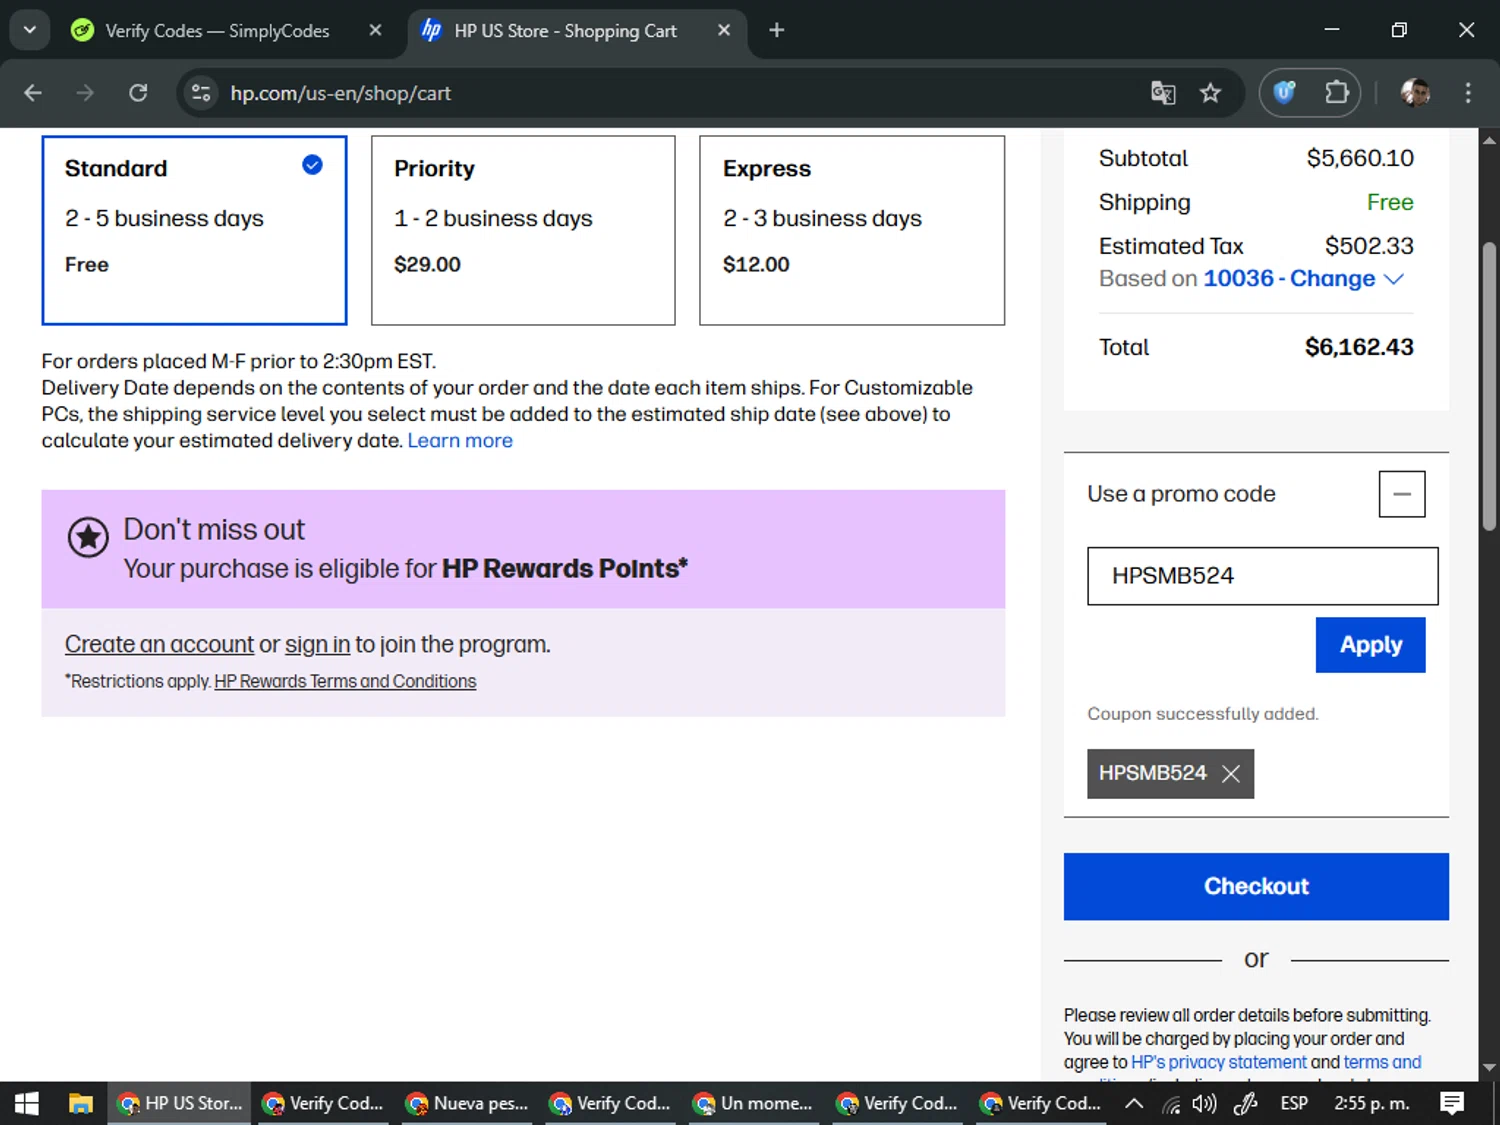Screen dimensions: 1500x1125
Task: Proceed to Checkout
Action: (x=1256, y=886)
